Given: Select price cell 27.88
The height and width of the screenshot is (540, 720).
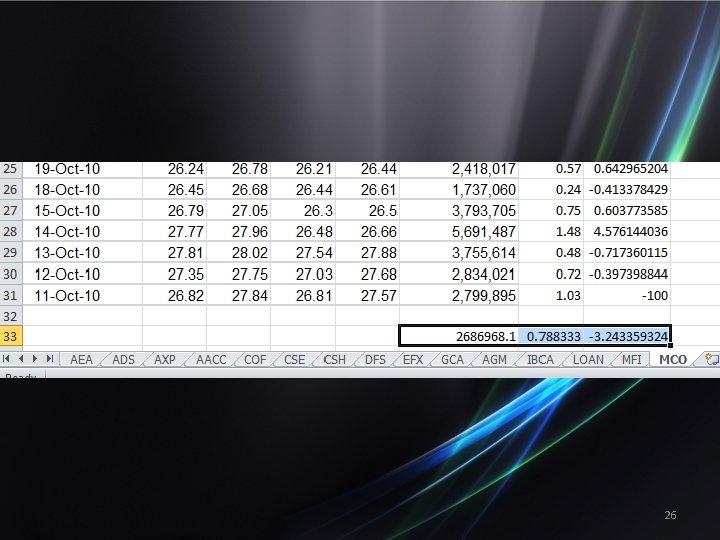Looking at the screenshot, I should 368,253.
